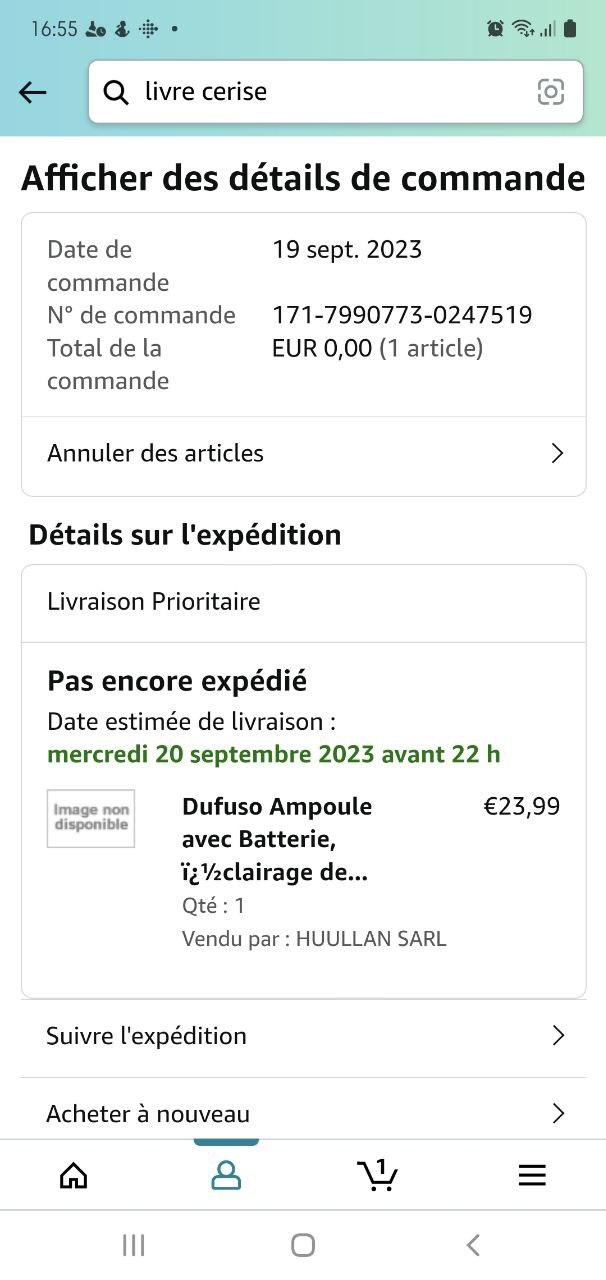Screen dimensions: 606x1280
Task: Open account profile icon in bottom bar
Action: [x=226, y=1175]
